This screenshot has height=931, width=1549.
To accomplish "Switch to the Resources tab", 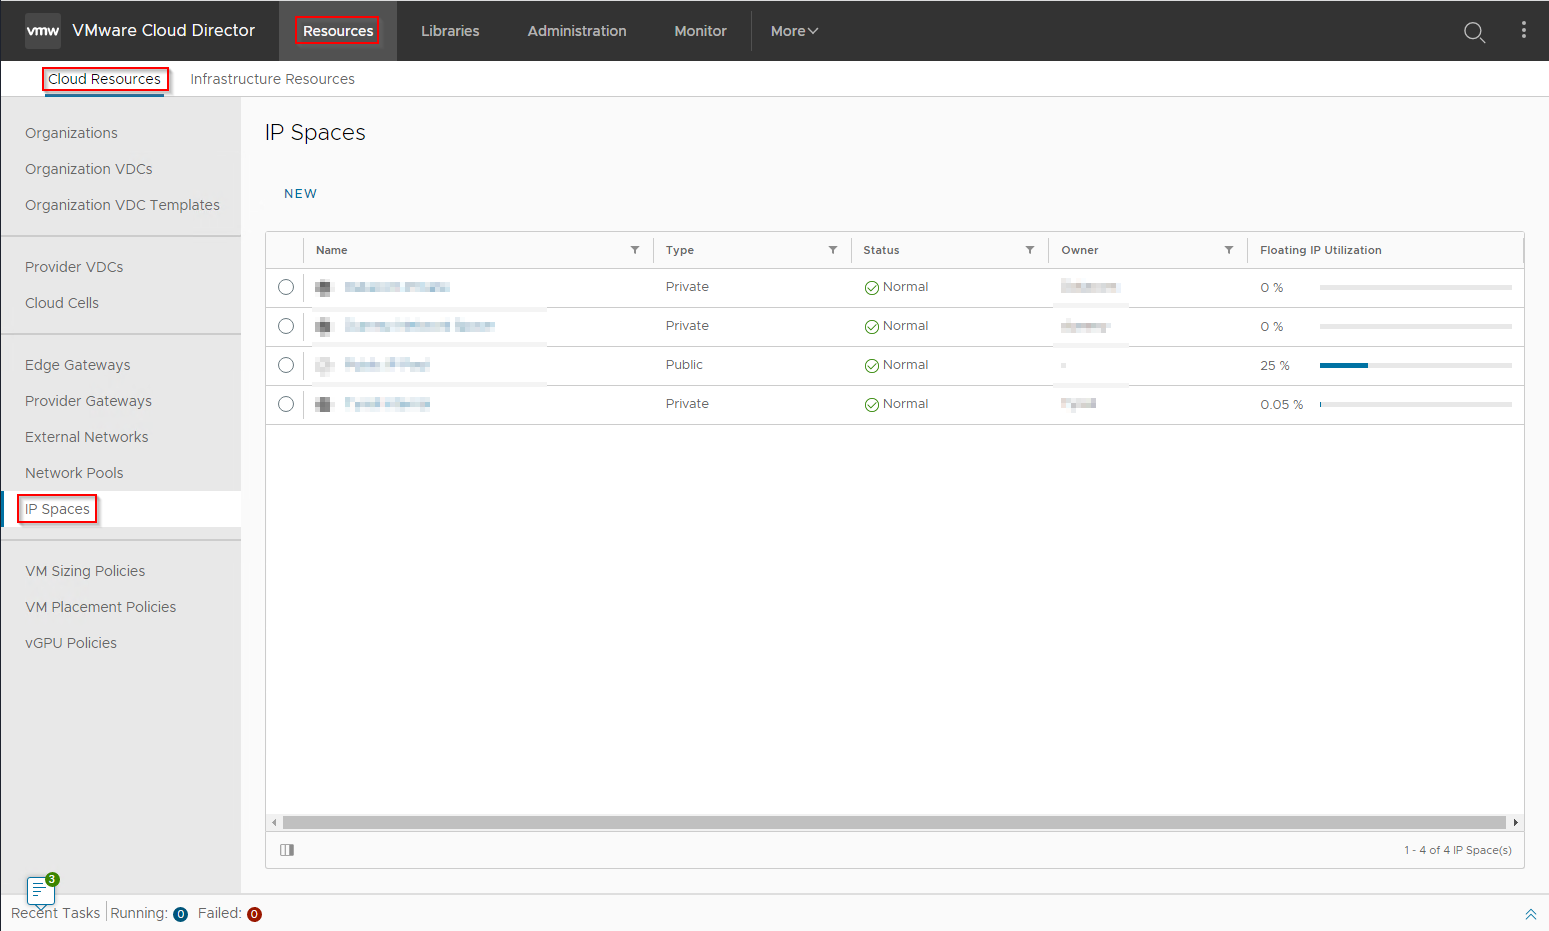I will coord(338,31).
